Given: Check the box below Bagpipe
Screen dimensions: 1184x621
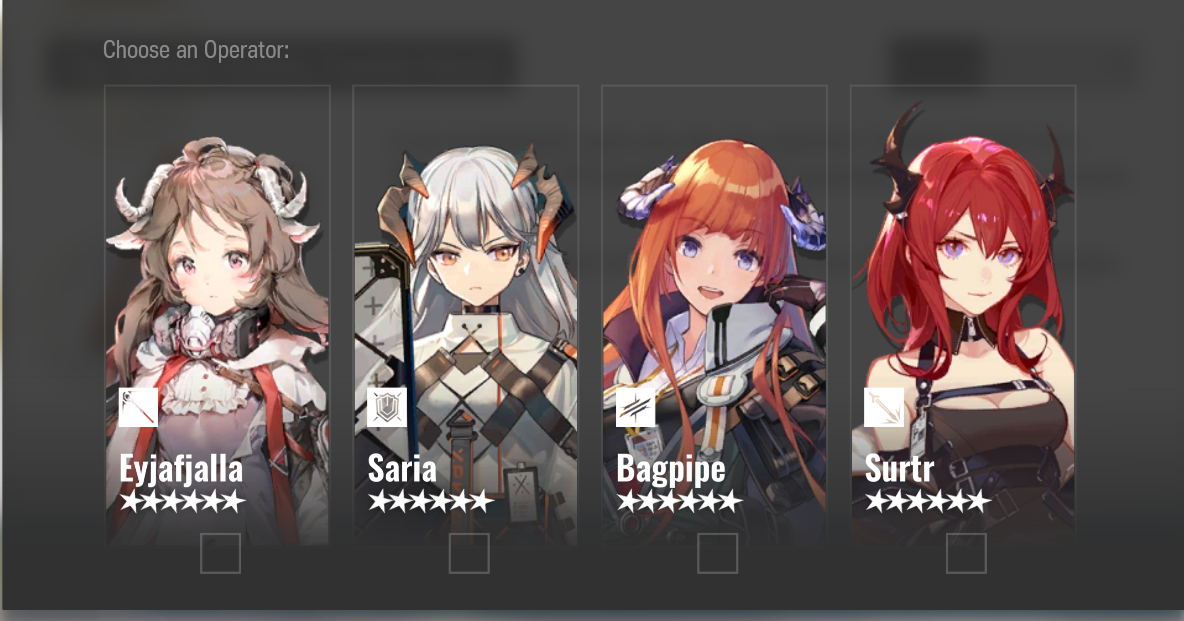Looking at the screenshot, I should pyautogui.click(x=717, y=554).
